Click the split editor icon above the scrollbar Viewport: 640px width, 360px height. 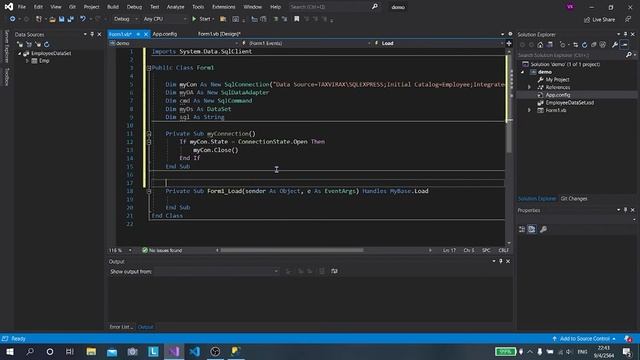pos(509,43)
